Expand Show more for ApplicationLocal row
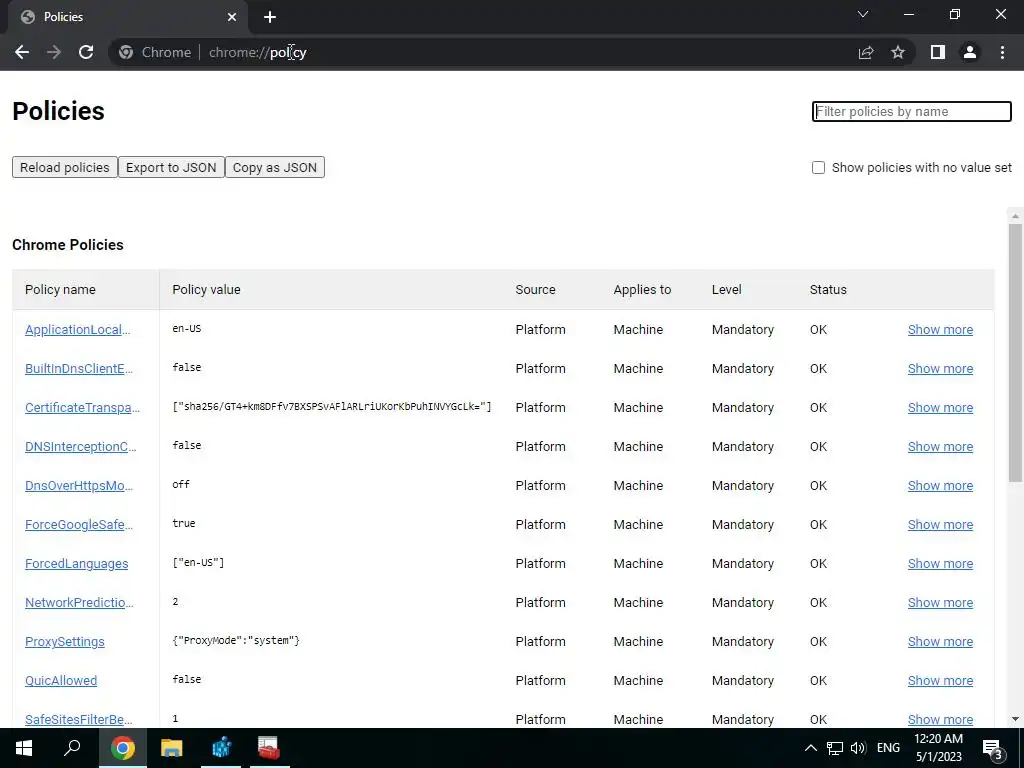 pos(940,329)
